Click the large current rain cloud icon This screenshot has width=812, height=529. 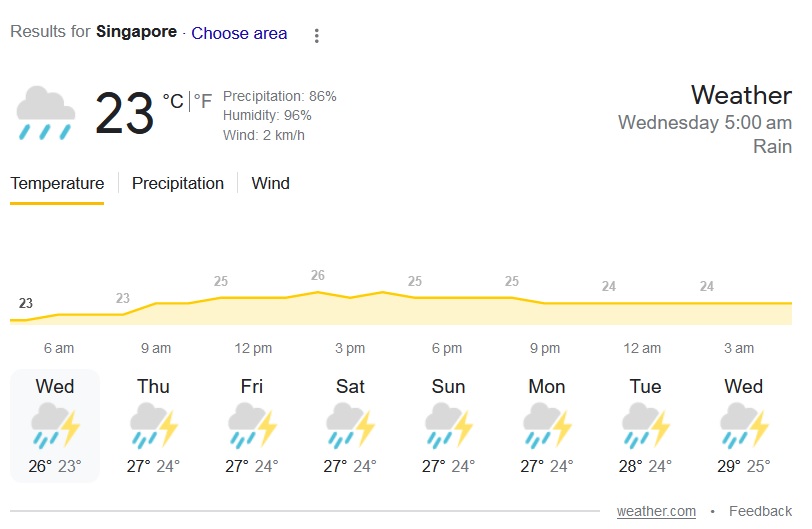tap(46, 113)
